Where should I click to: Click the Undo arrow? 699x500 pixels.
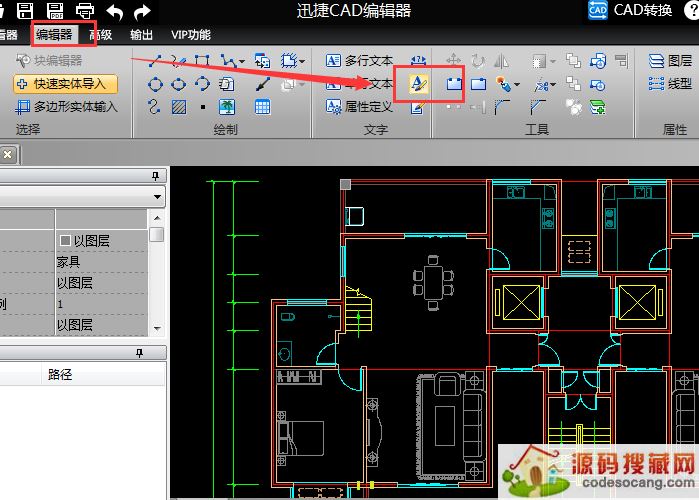[115, 12]
